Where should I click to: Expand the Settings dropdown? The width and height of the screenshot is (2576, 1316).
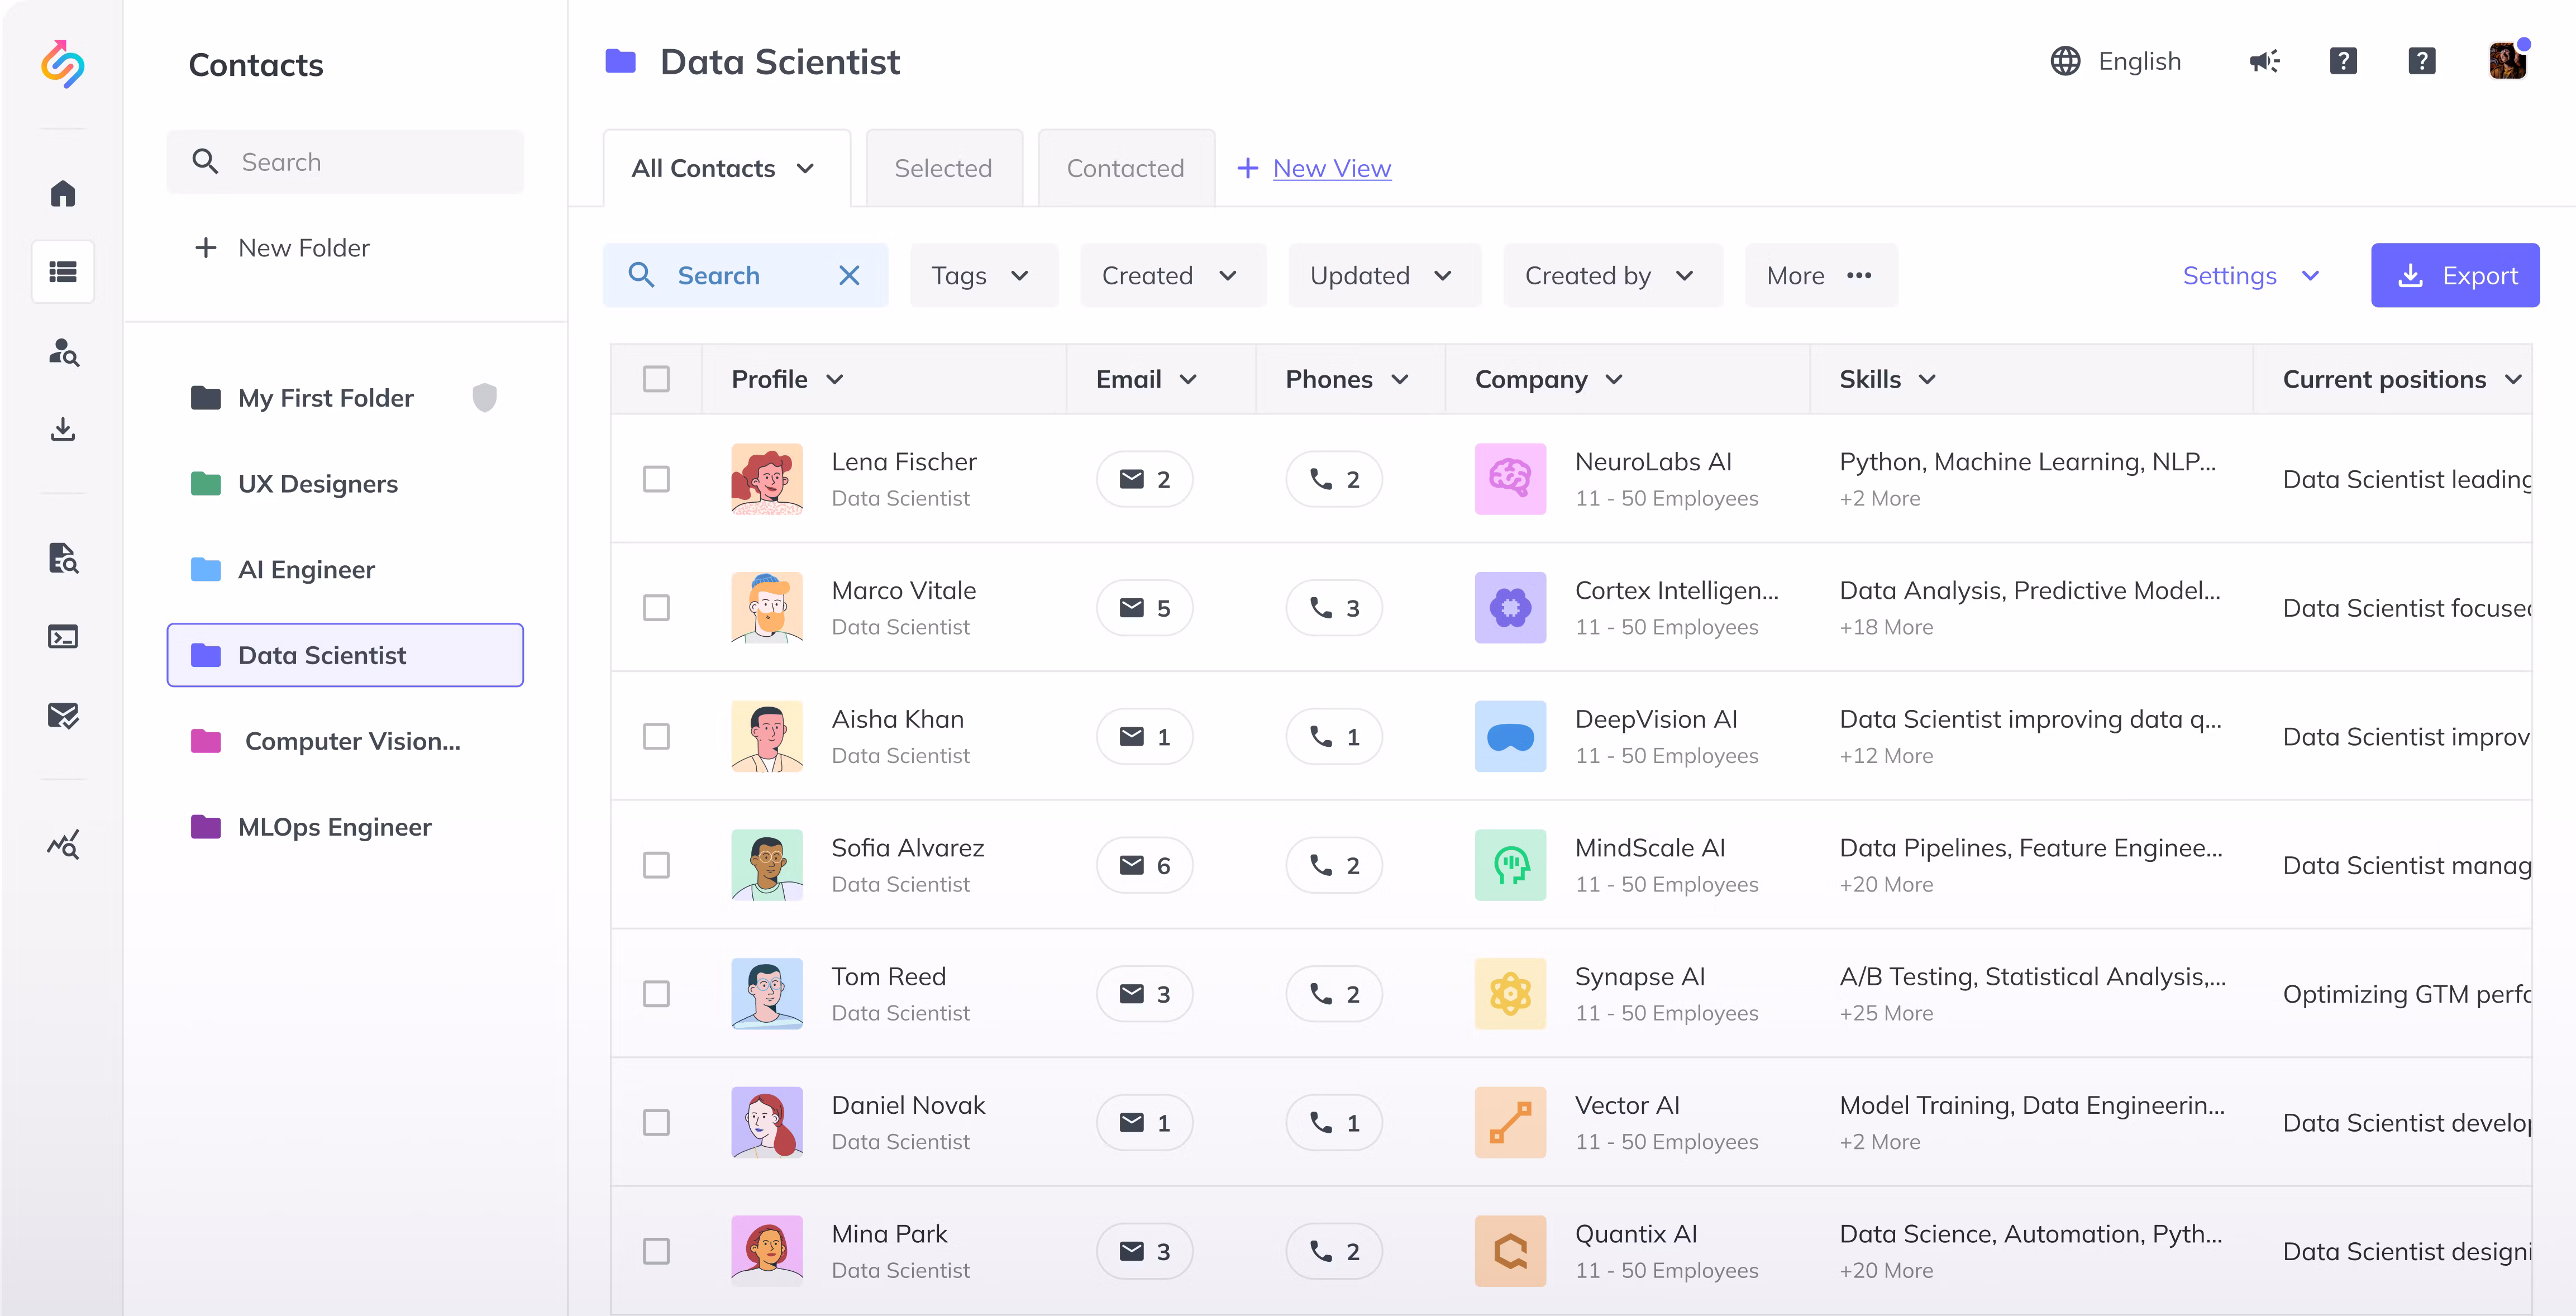(2250, 275)
